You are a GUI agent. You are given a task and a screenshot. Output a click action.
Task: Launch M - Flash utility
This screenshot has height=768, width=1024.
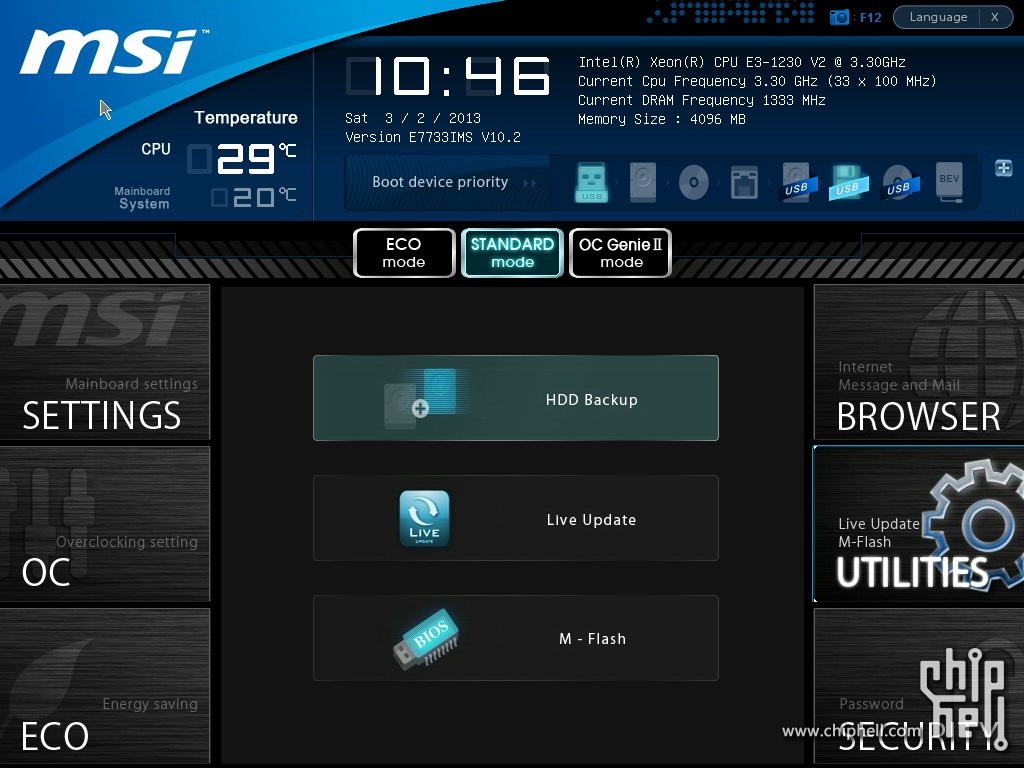click(x=516, y=638)
